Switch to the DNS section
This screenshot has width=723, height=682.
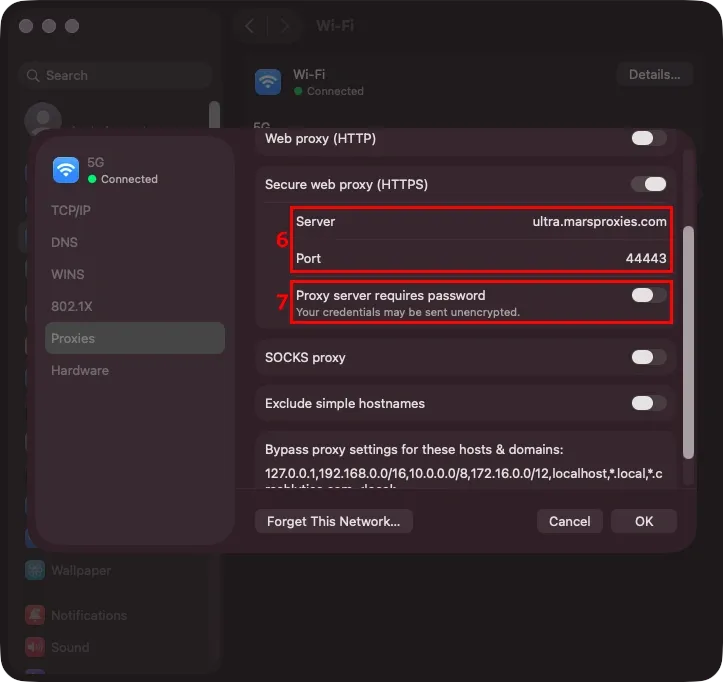64,243
